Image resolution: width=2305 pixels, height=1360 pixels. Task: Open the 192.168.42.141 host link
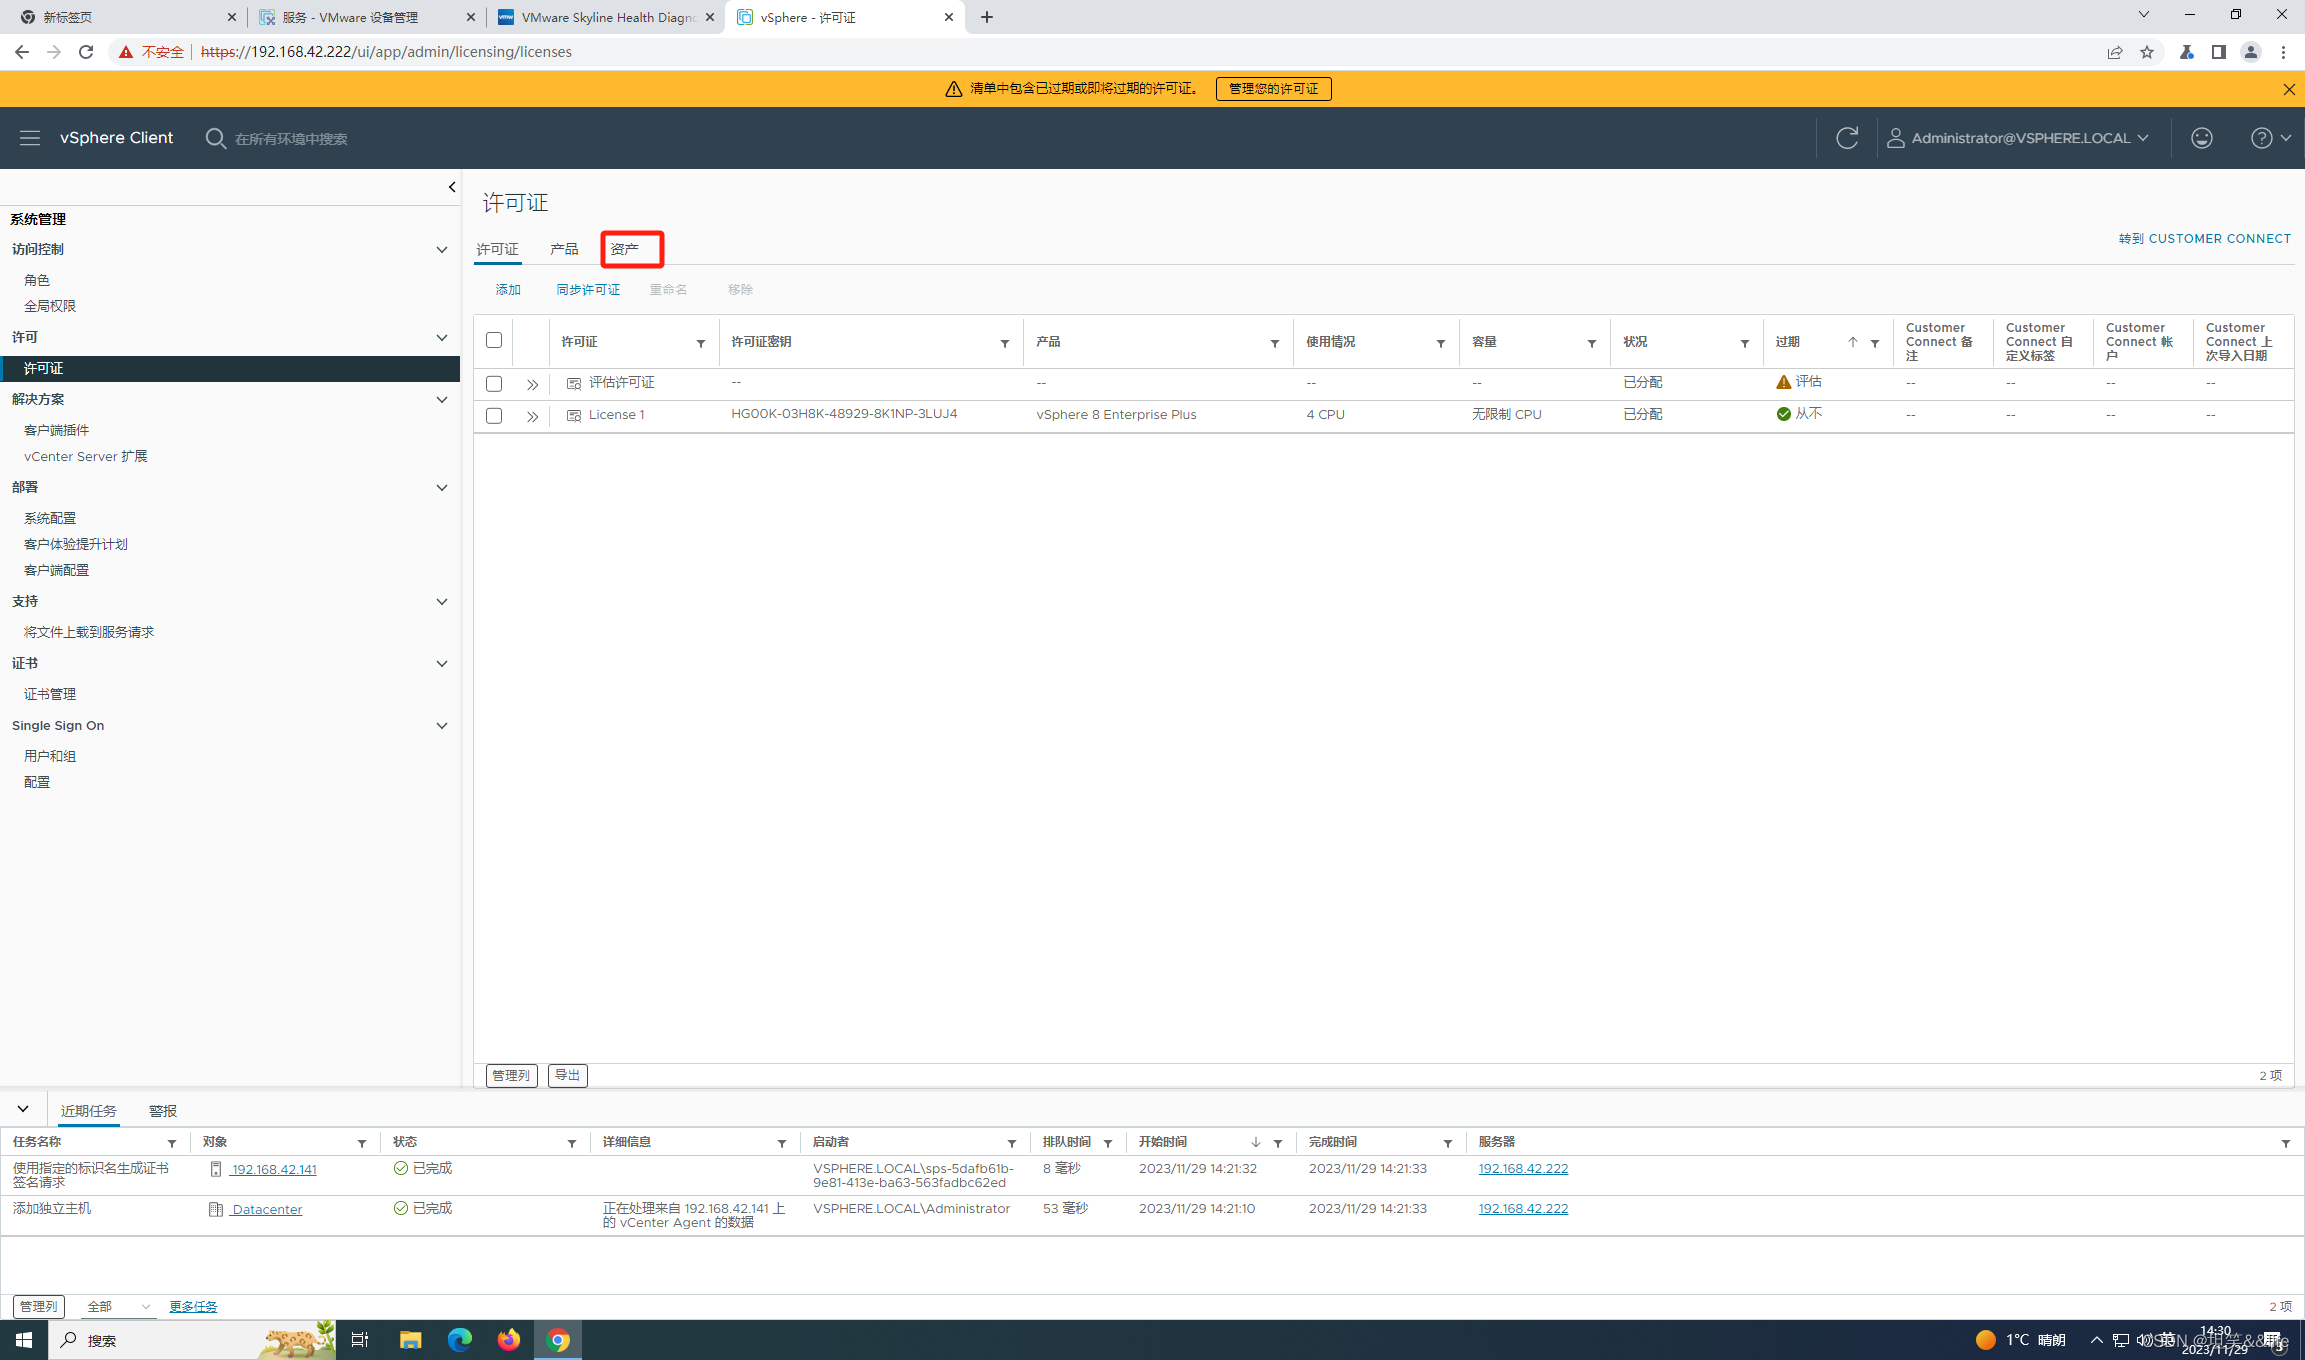[274, 1170]
